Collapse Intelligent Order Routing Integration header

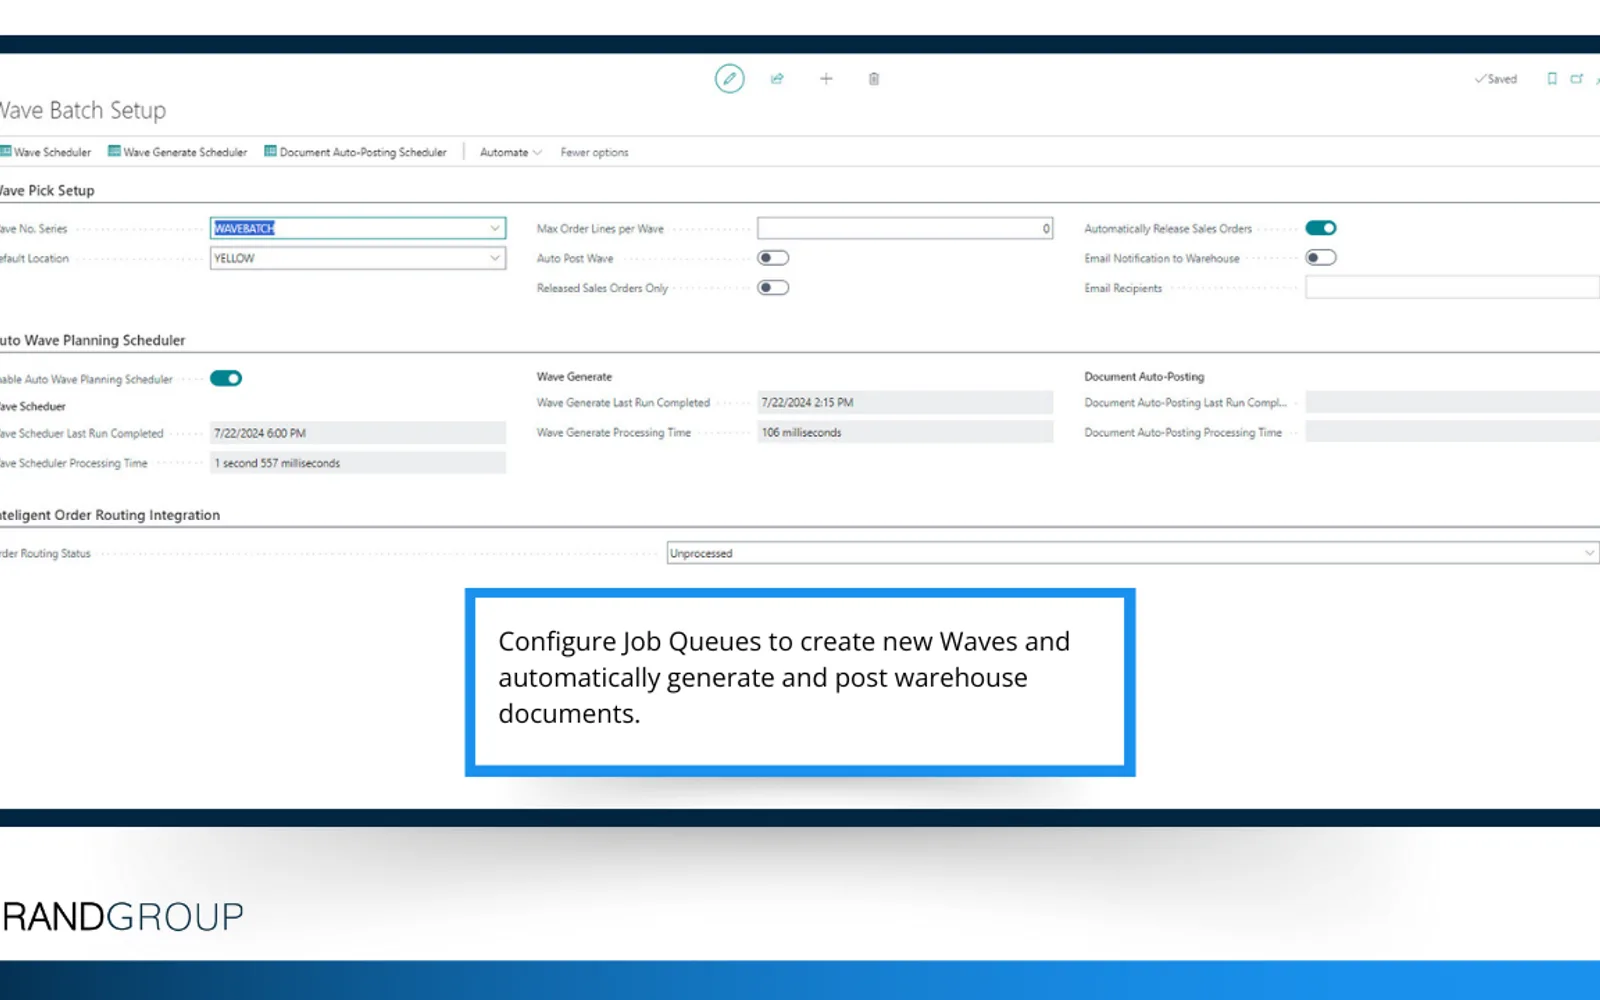pos(110,515)
